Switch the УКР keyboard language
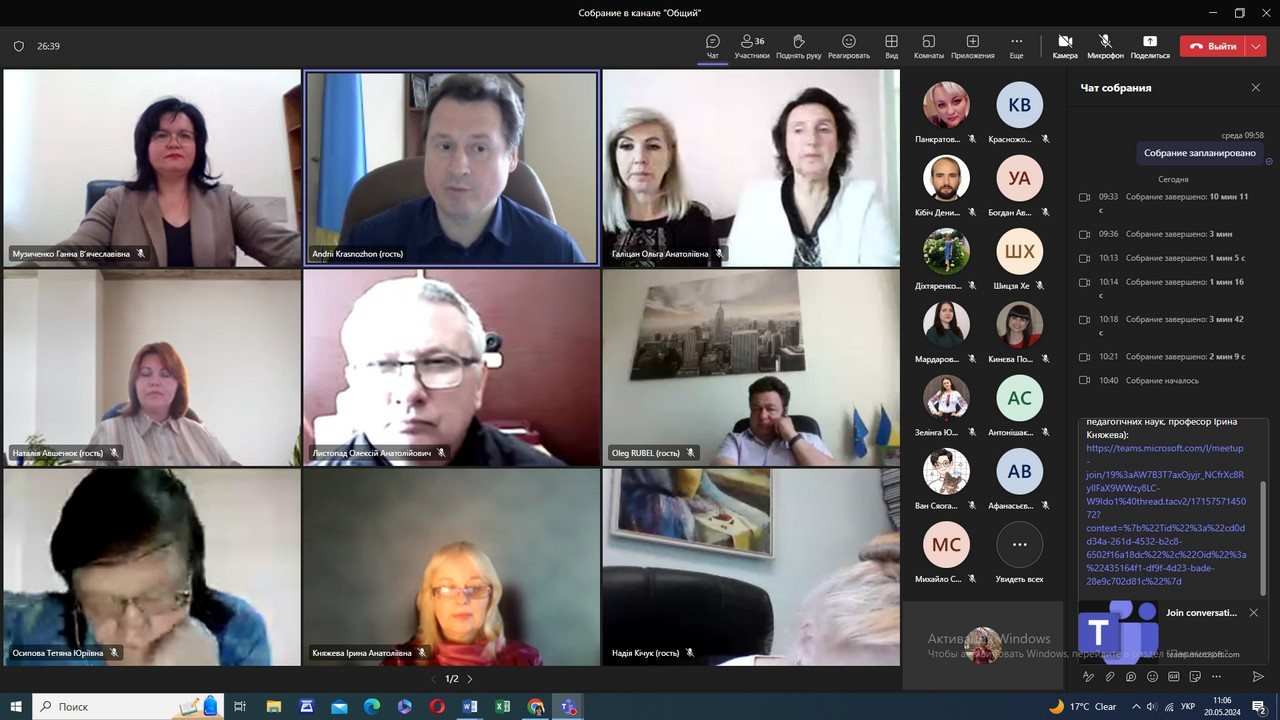 pyautogui.click(x=1188, y=706)
